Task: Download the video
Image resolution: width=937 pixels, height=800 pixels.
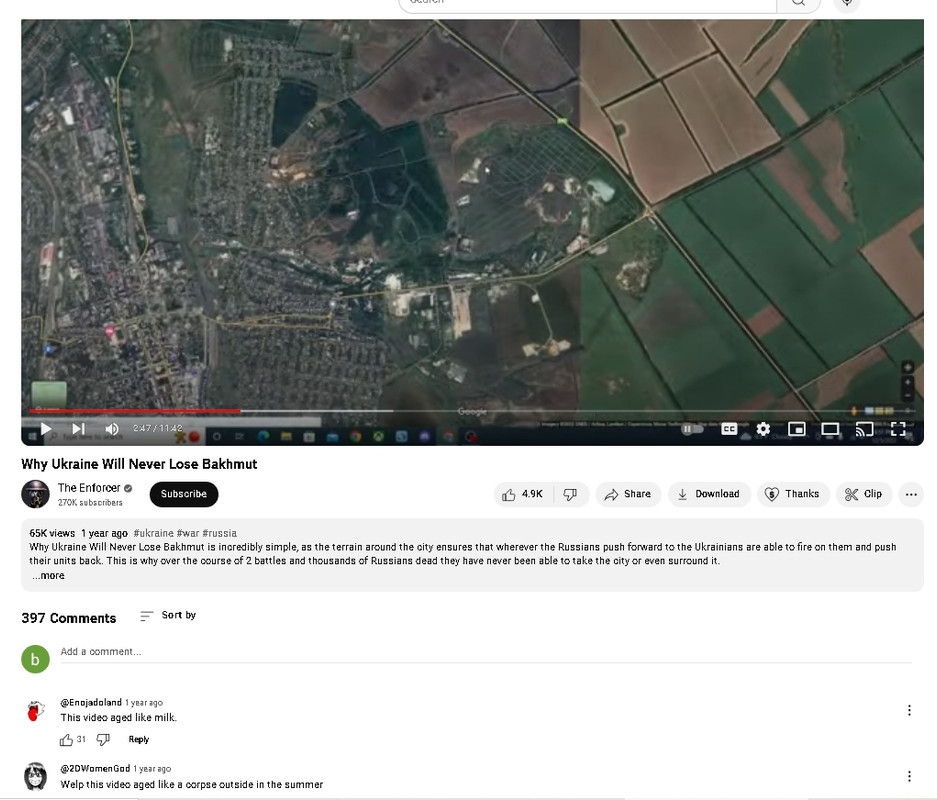Action: tap(709, 494)
